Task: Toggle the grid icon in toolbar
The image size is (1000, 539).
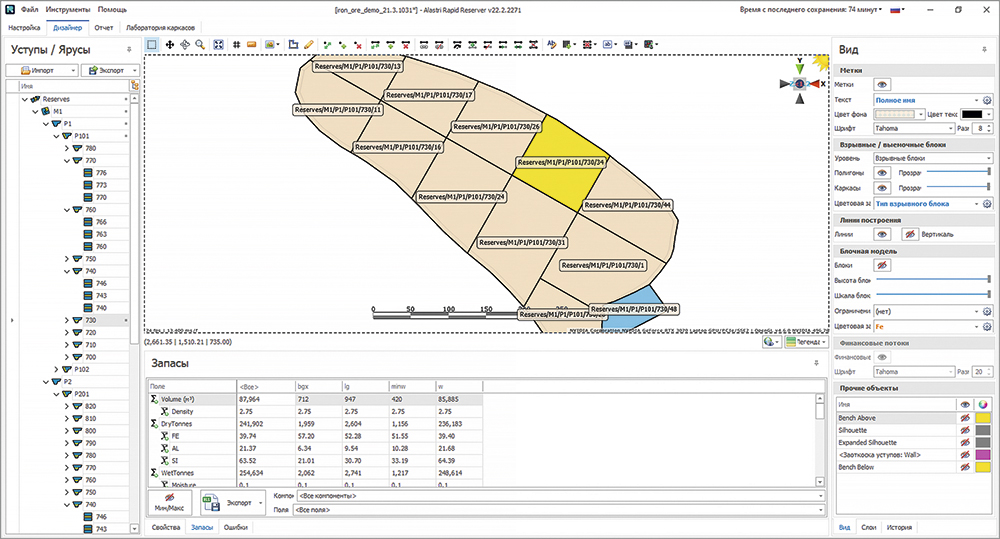Action: pos(236,45)
